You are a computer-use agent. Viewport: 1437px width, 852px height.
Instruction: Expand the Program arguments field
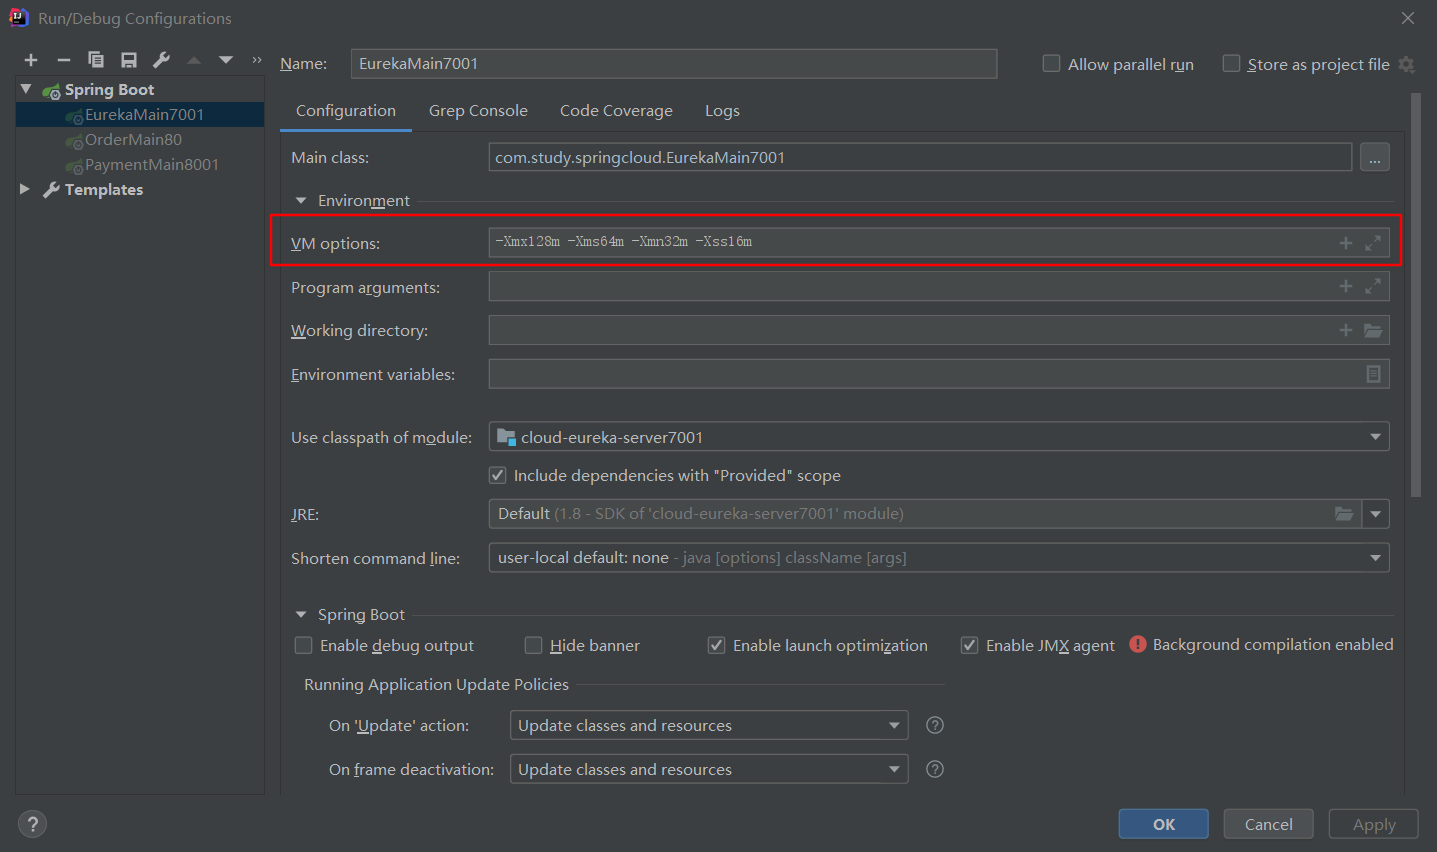point(1373,286)
